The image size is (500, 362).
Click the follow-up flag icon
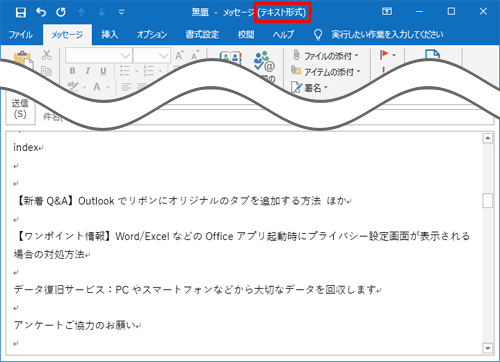(x=384, y=55)
